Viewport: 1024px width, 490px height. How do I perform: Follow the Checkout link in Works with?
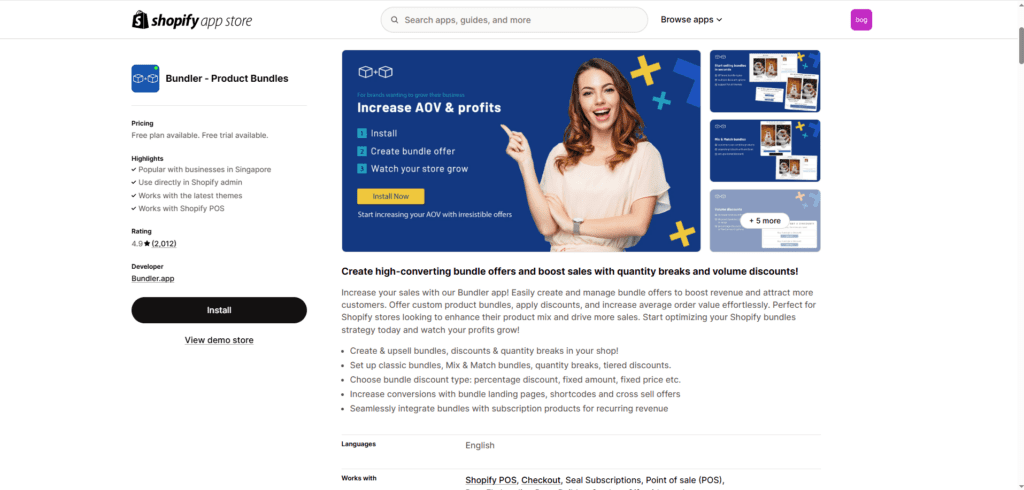click(x=541, y=479)
